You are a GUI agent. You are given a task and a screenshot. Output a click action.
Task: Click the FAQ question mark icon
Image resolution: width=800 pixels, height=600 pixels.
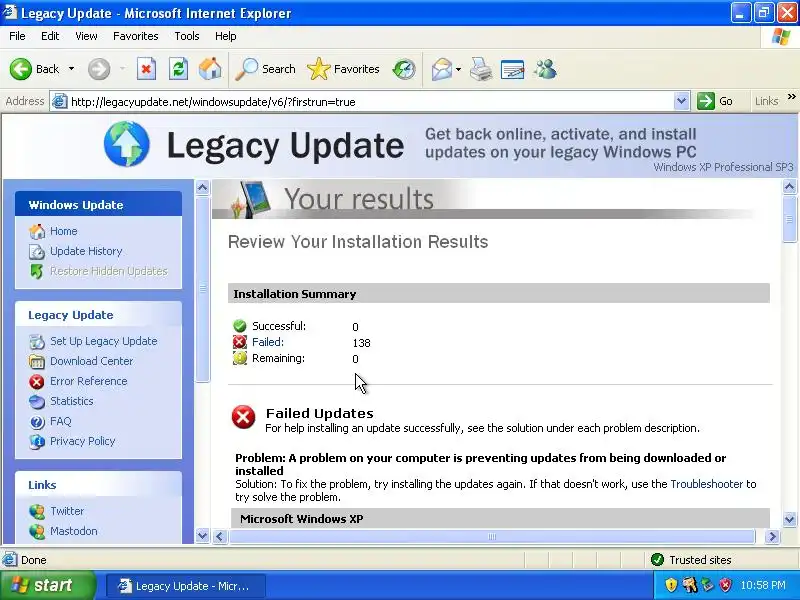[x=37, y=421]
